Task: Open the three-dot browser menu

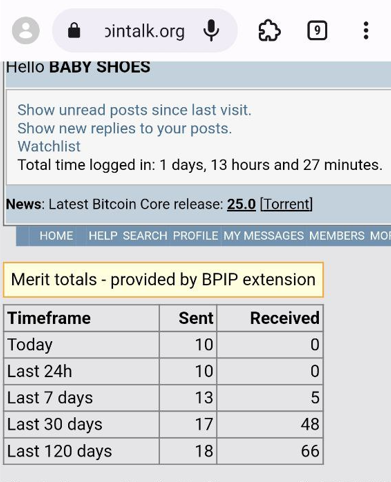Action: pyautogui.click(x=366, y=31)
